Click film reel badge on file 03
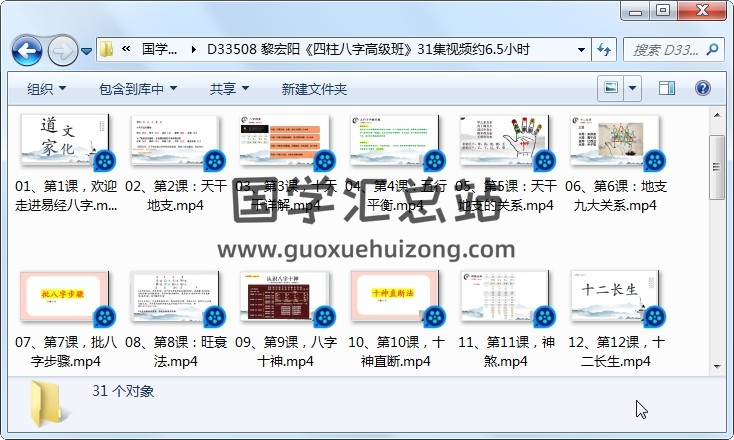 325,161
